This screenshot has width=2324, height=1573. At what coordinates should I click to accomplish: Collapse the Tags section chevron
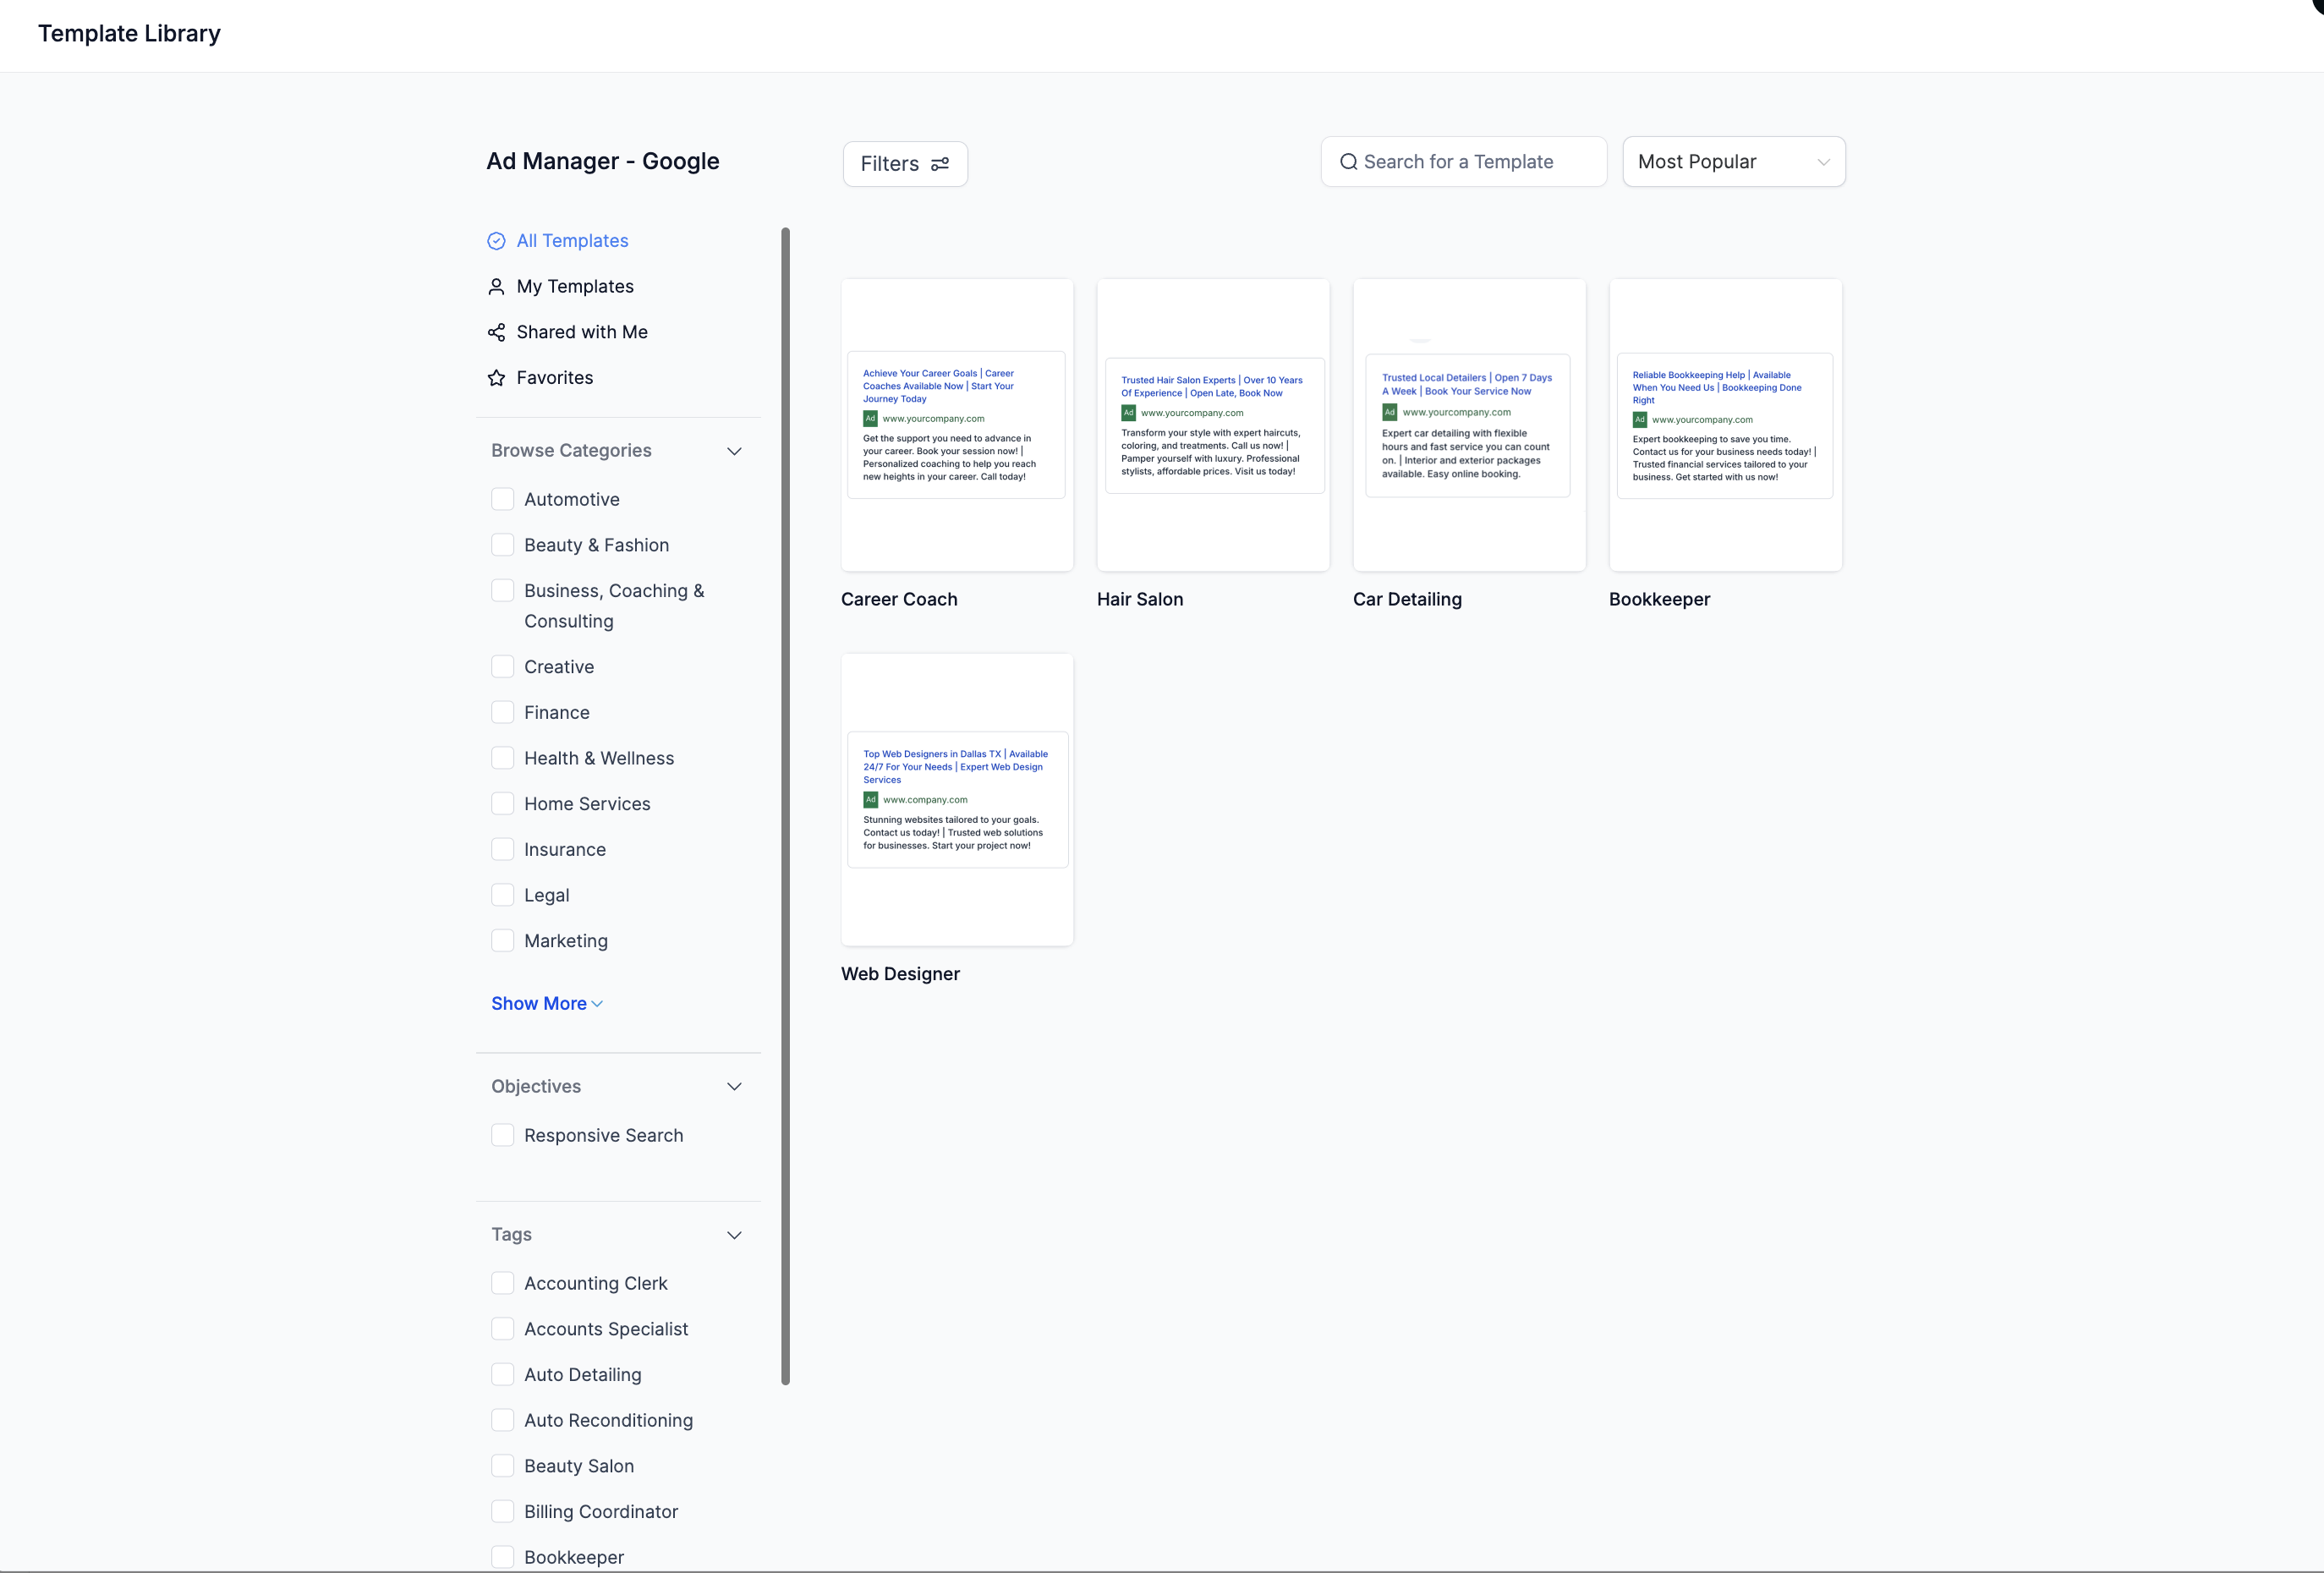click(734, 1235)
